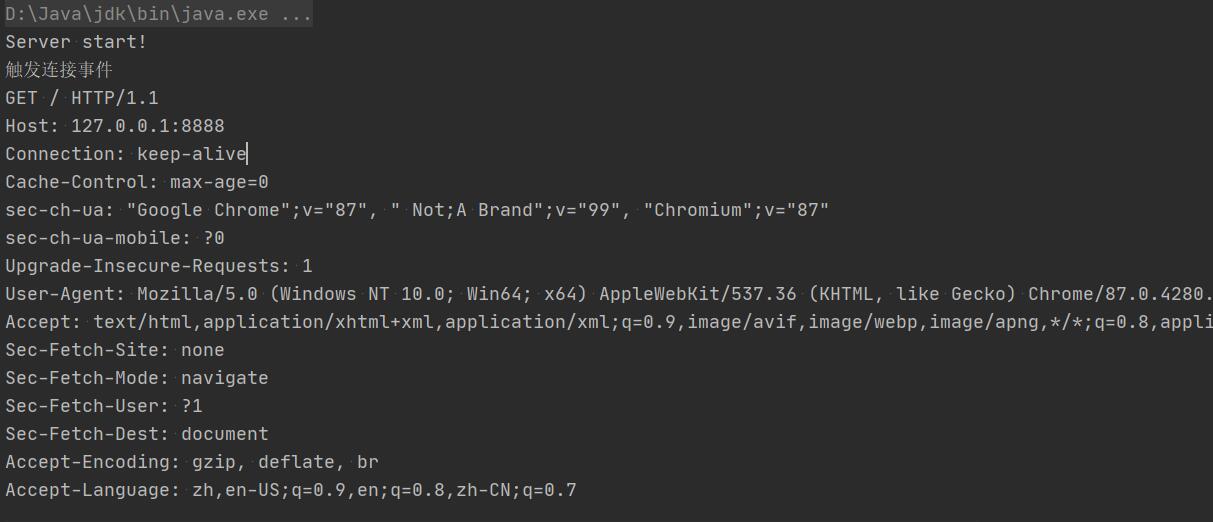The height and width of the screenshot is (522, 1213).
Task: Click 'AppleWebKit/537.36' in the User-Agent line
Action: pos(698,294)
